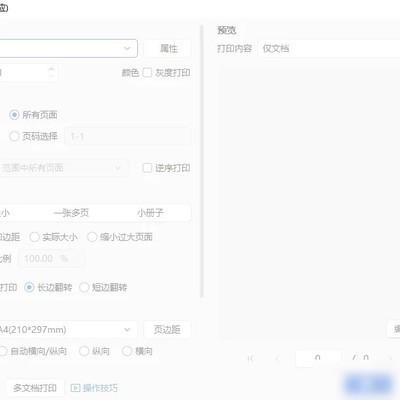Go to first preview page icon
Screen dimensions: 400x400
click(x=251, y=358)
